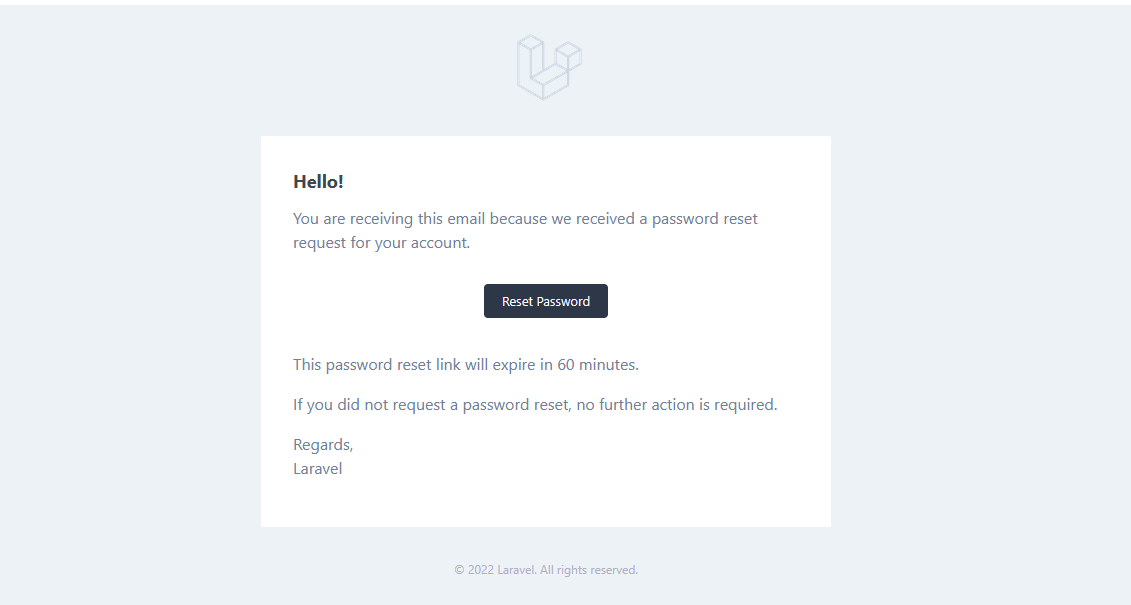Click the sentence about link expiration
The width and height of the screenshot is (1131, 605).
(x=466, y=364)
